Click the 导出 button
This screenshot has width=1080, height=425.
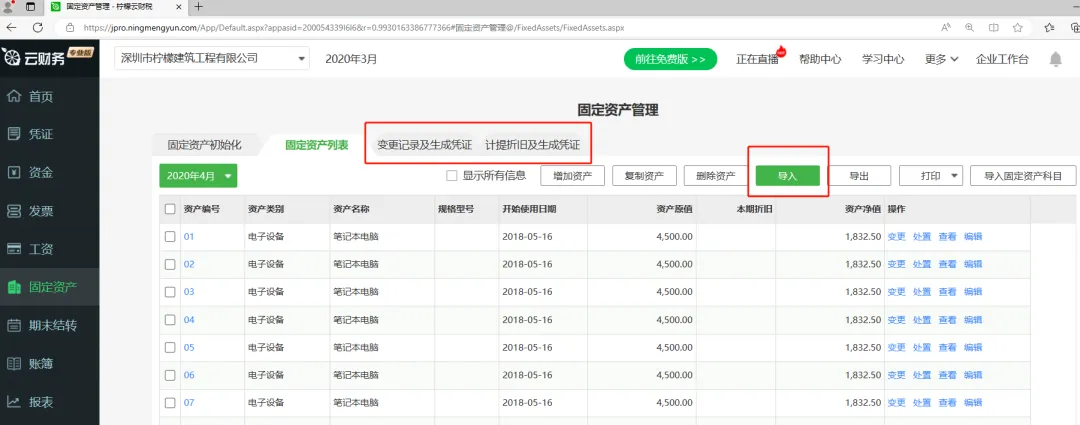point(859,176)
